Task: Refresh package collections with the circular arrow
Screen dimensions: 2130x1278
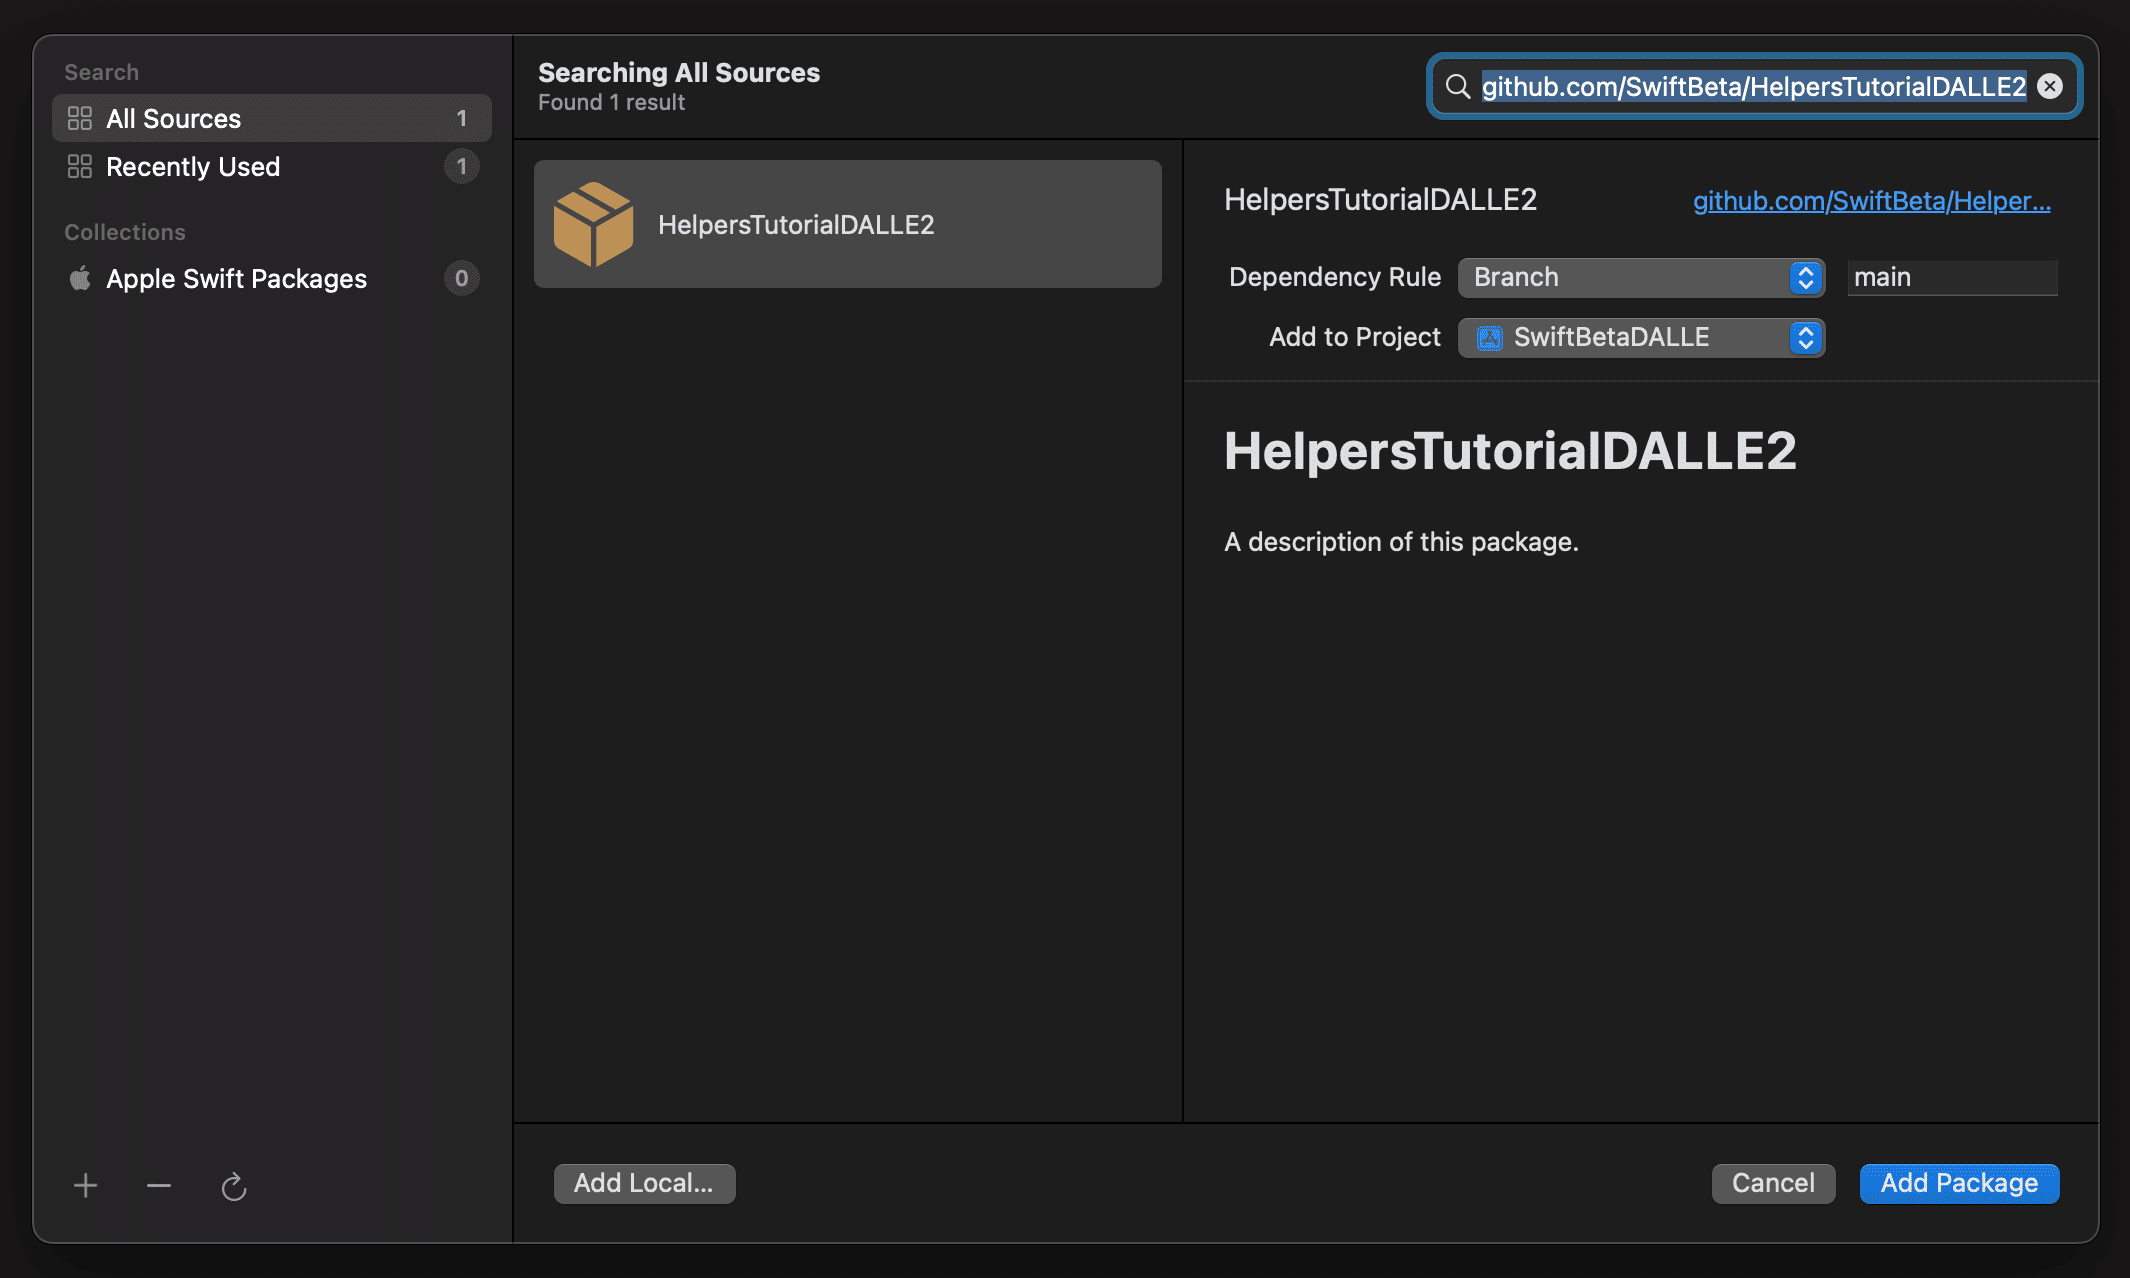Action: (233, 1186)
